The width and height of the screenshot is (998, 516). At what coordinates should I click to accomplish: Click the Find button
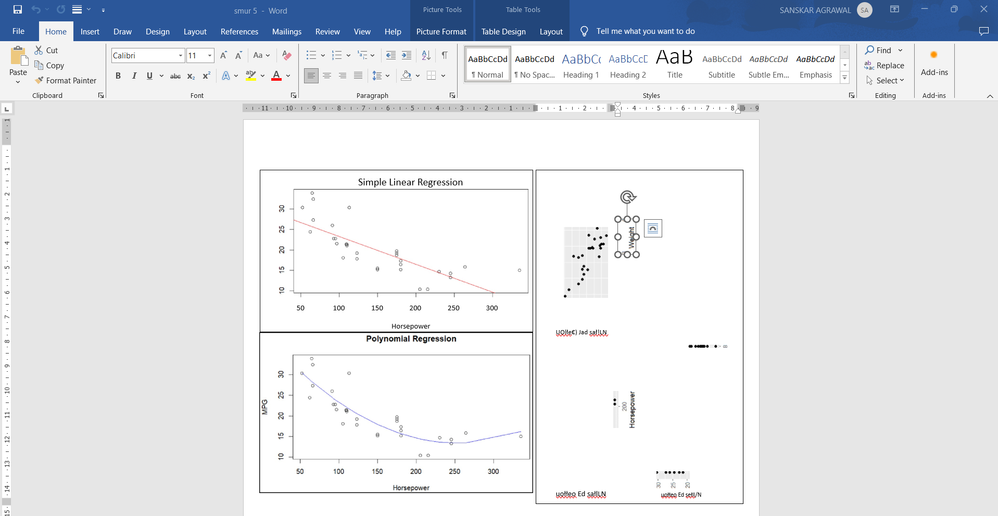tap(883, 50)
